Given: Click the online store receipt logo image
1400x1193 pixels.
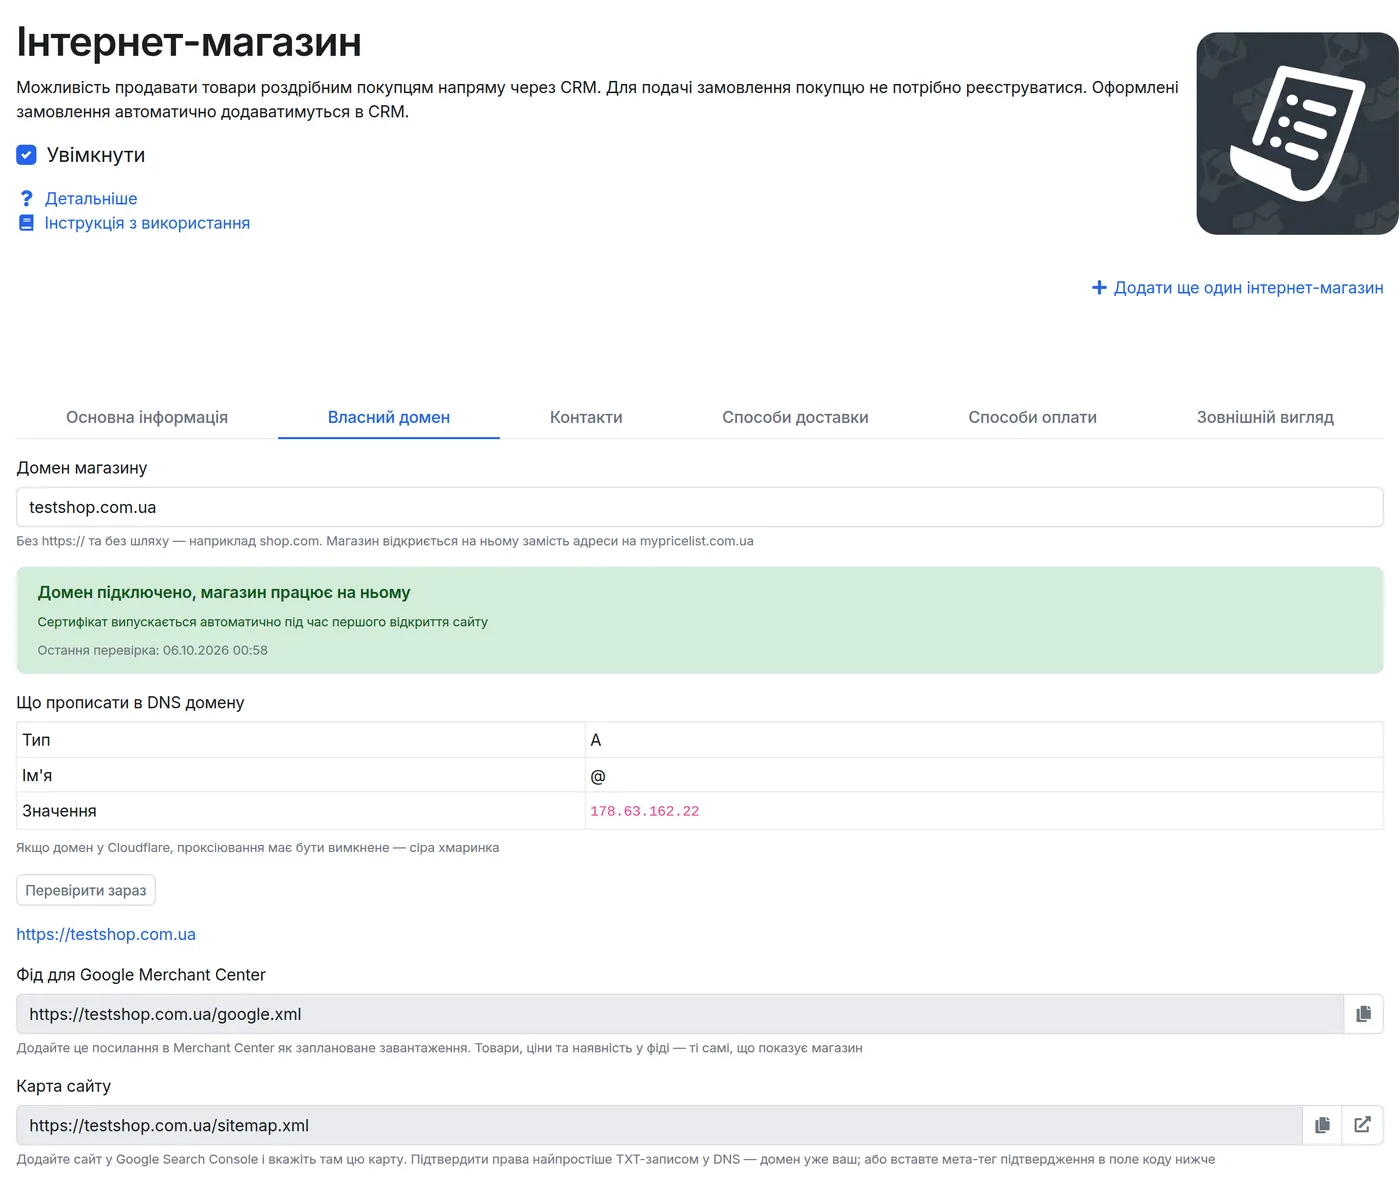Looking at the screenshot, I should 1297,133.
